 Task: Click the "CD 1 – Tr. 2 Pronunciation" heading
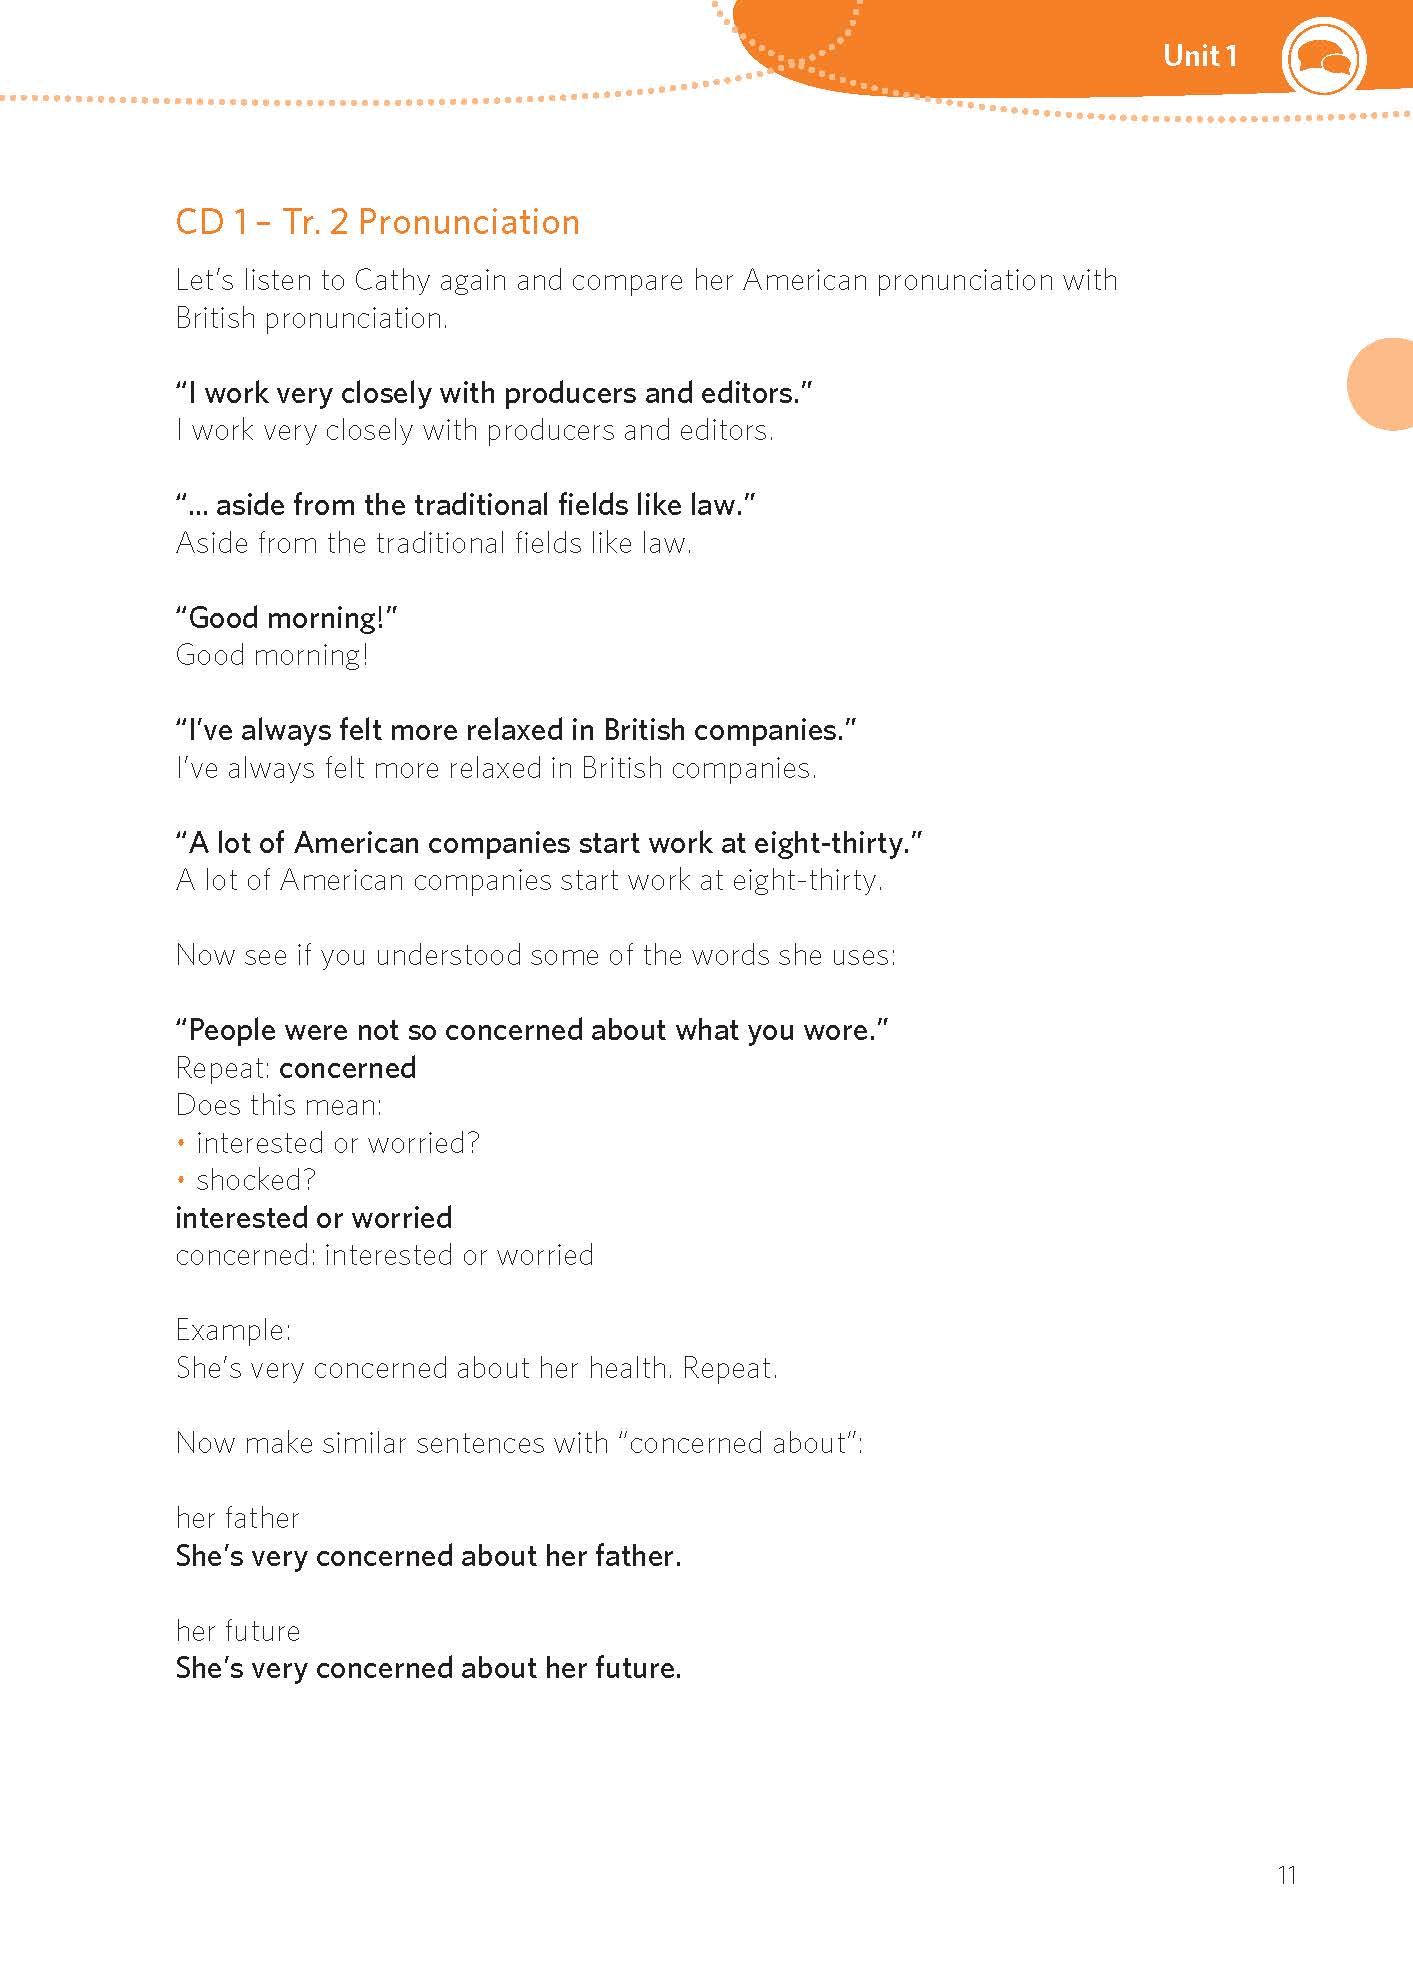[377, 222]
